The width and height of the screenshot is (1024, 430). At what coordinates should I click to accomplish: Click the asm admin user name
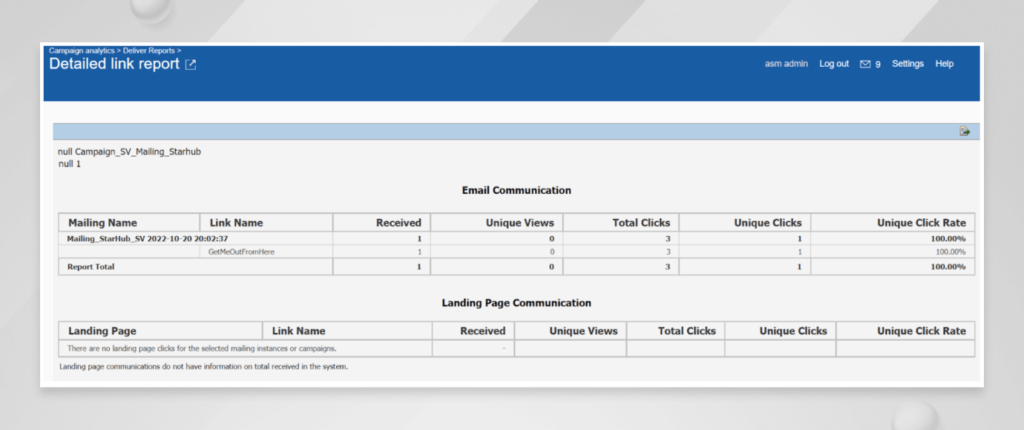click(x=786, y=64)
